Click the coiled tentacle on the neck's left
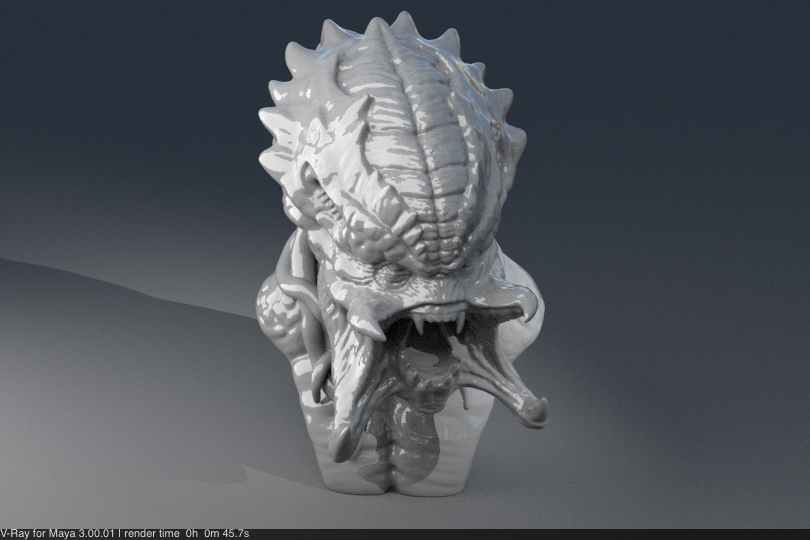This screenshot has width=810, height=540. tap(280, 320)
